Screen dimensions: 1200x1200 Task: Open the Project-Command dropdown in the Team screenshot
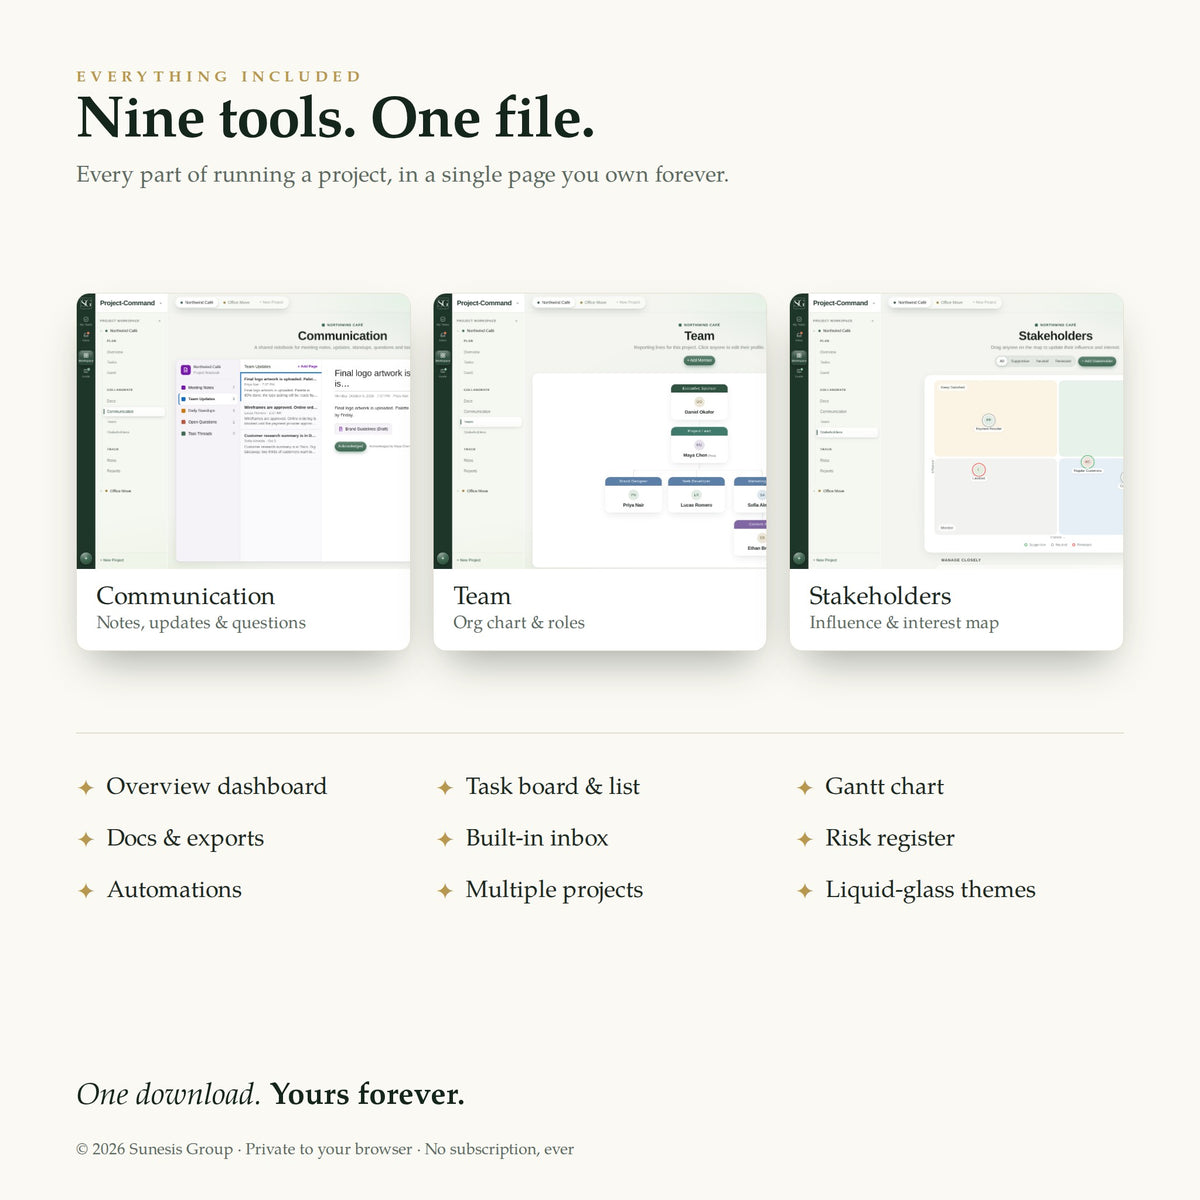click(487, 303)
